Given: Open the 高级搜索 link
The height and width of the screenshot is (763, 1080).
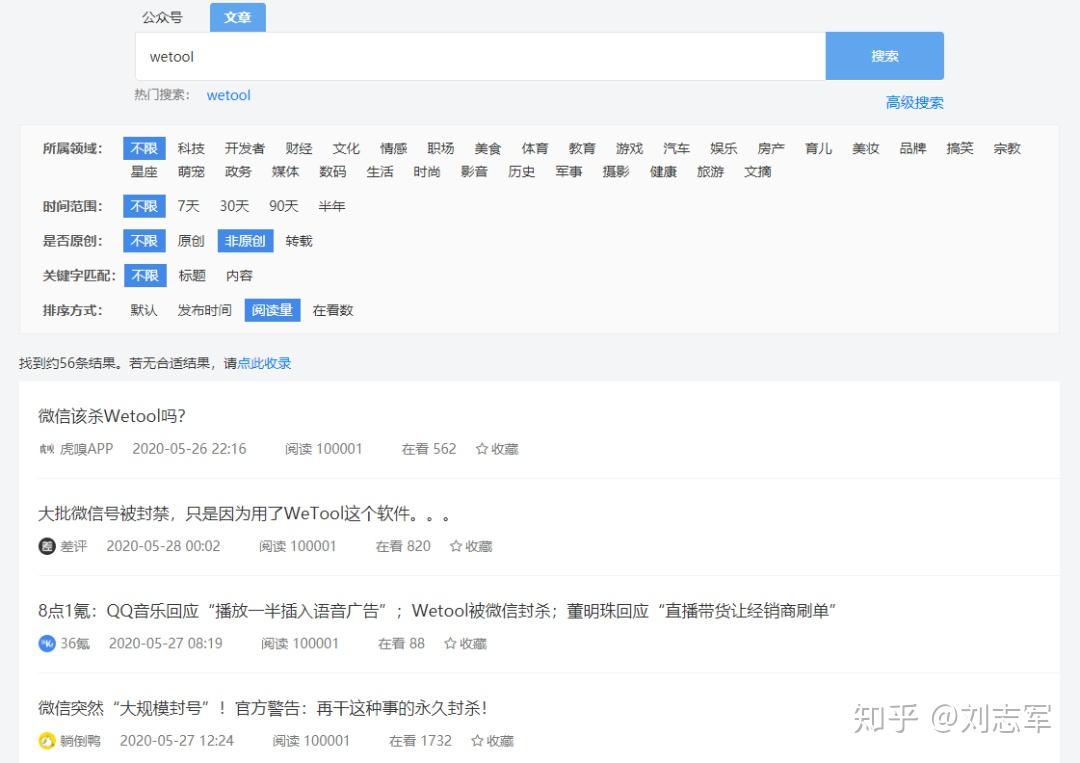Looking at the screenshot, I should click(x=914, y=103).
